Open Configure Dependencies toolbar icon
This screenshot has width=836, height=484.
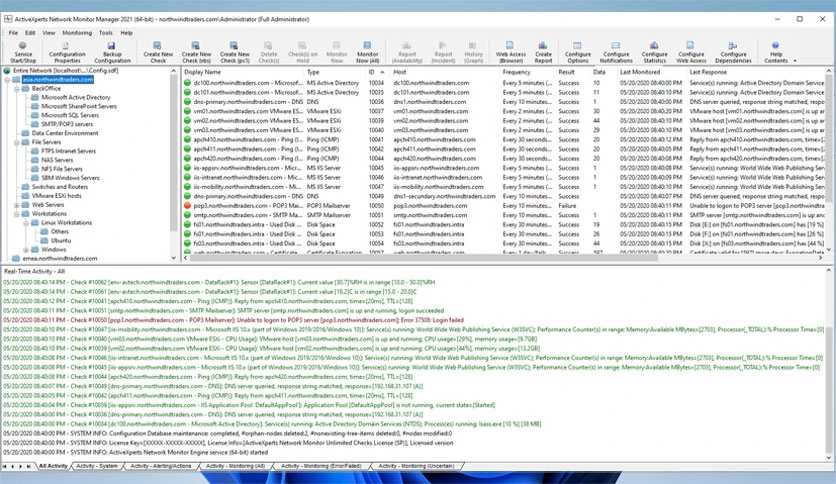[x=733, y=46]
